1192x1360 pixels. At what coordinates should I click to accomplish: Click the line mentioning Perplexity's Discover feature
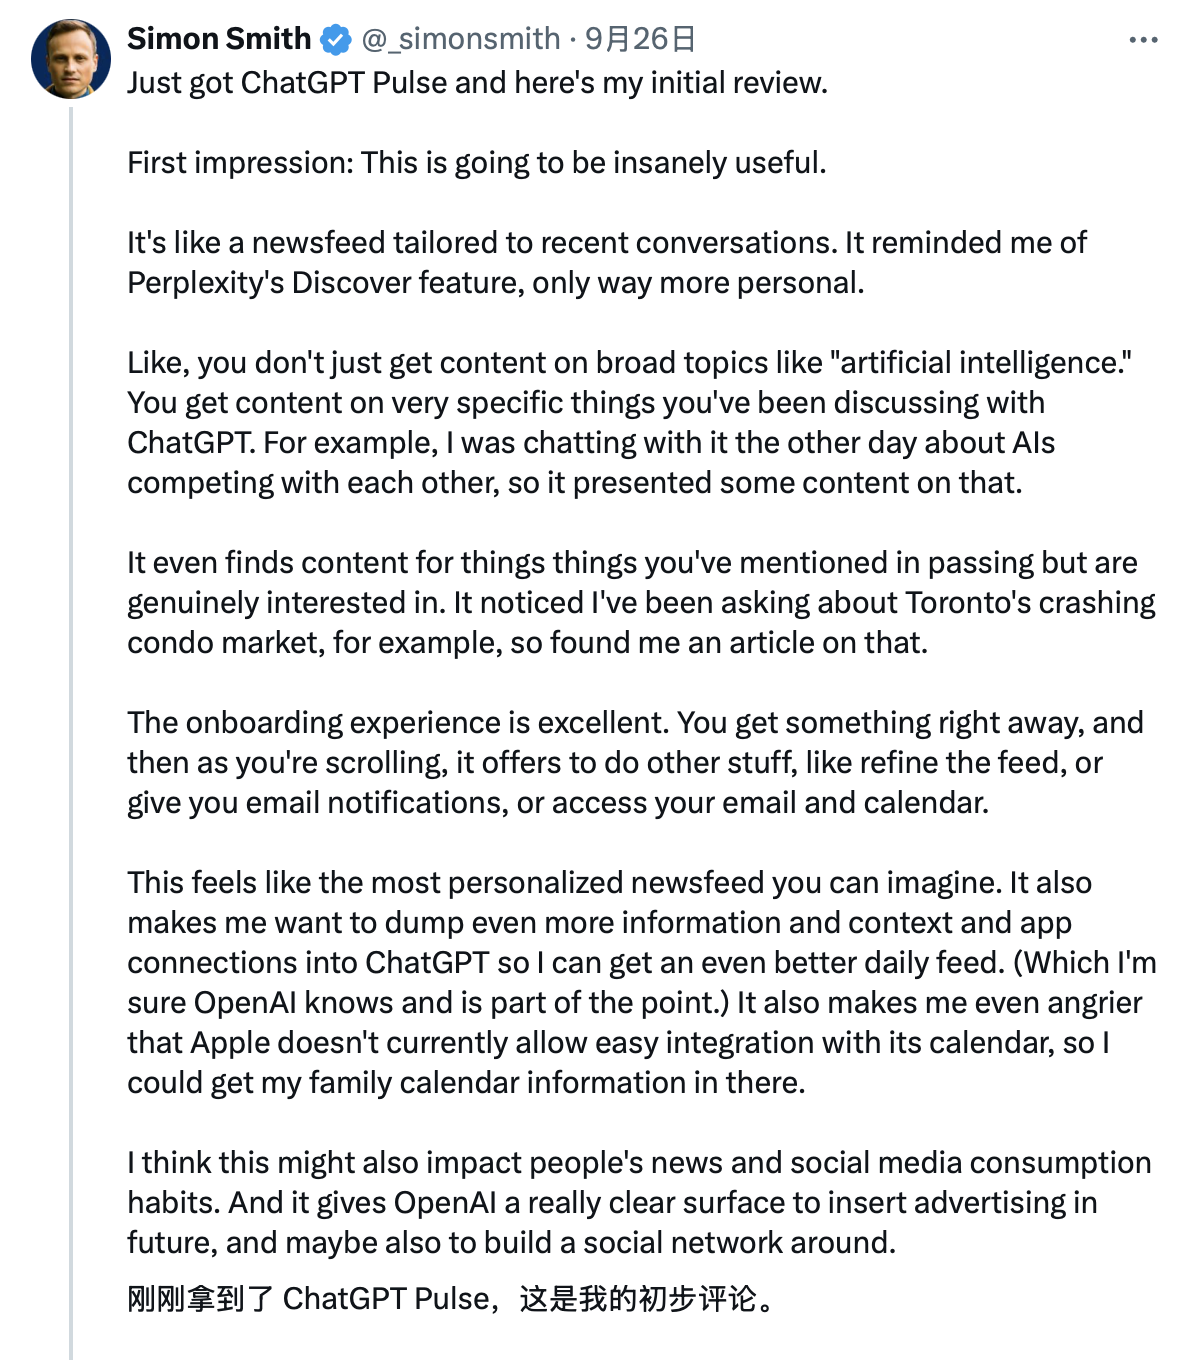tap(495, 282)
